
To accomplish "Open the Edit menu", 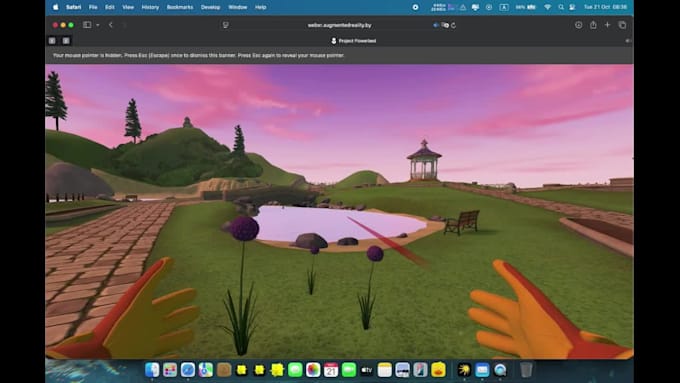I will coord(110,7).
